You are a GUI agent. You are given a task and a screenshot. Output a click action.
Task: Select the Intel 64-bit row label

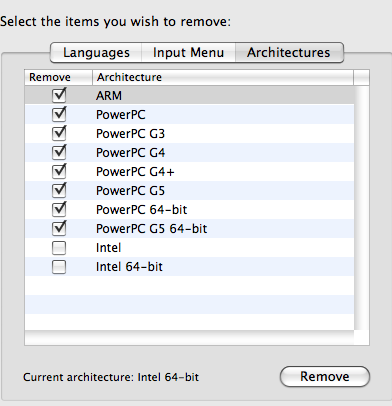pyautogui.click(x=129, y=267)
